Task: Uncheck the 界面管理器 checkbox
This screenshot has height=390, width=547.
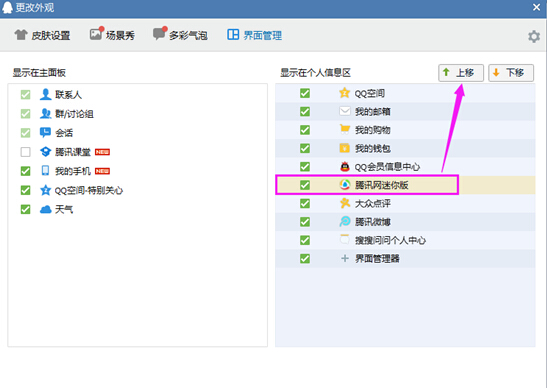Action: tap(305, 258)
